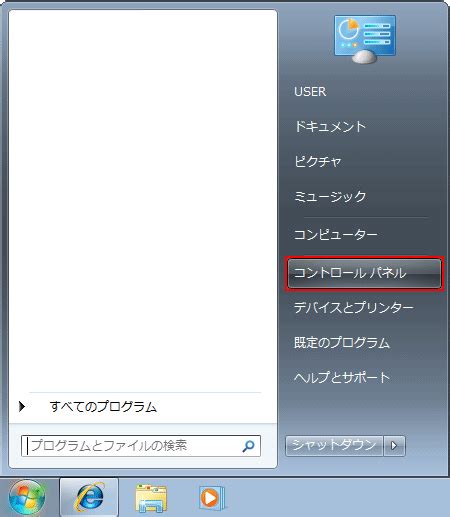Viewport: 450px width, 517px height.
Task: Click the Control Panel picture at top
Action: pyautogui.click(x=365, y=39)
